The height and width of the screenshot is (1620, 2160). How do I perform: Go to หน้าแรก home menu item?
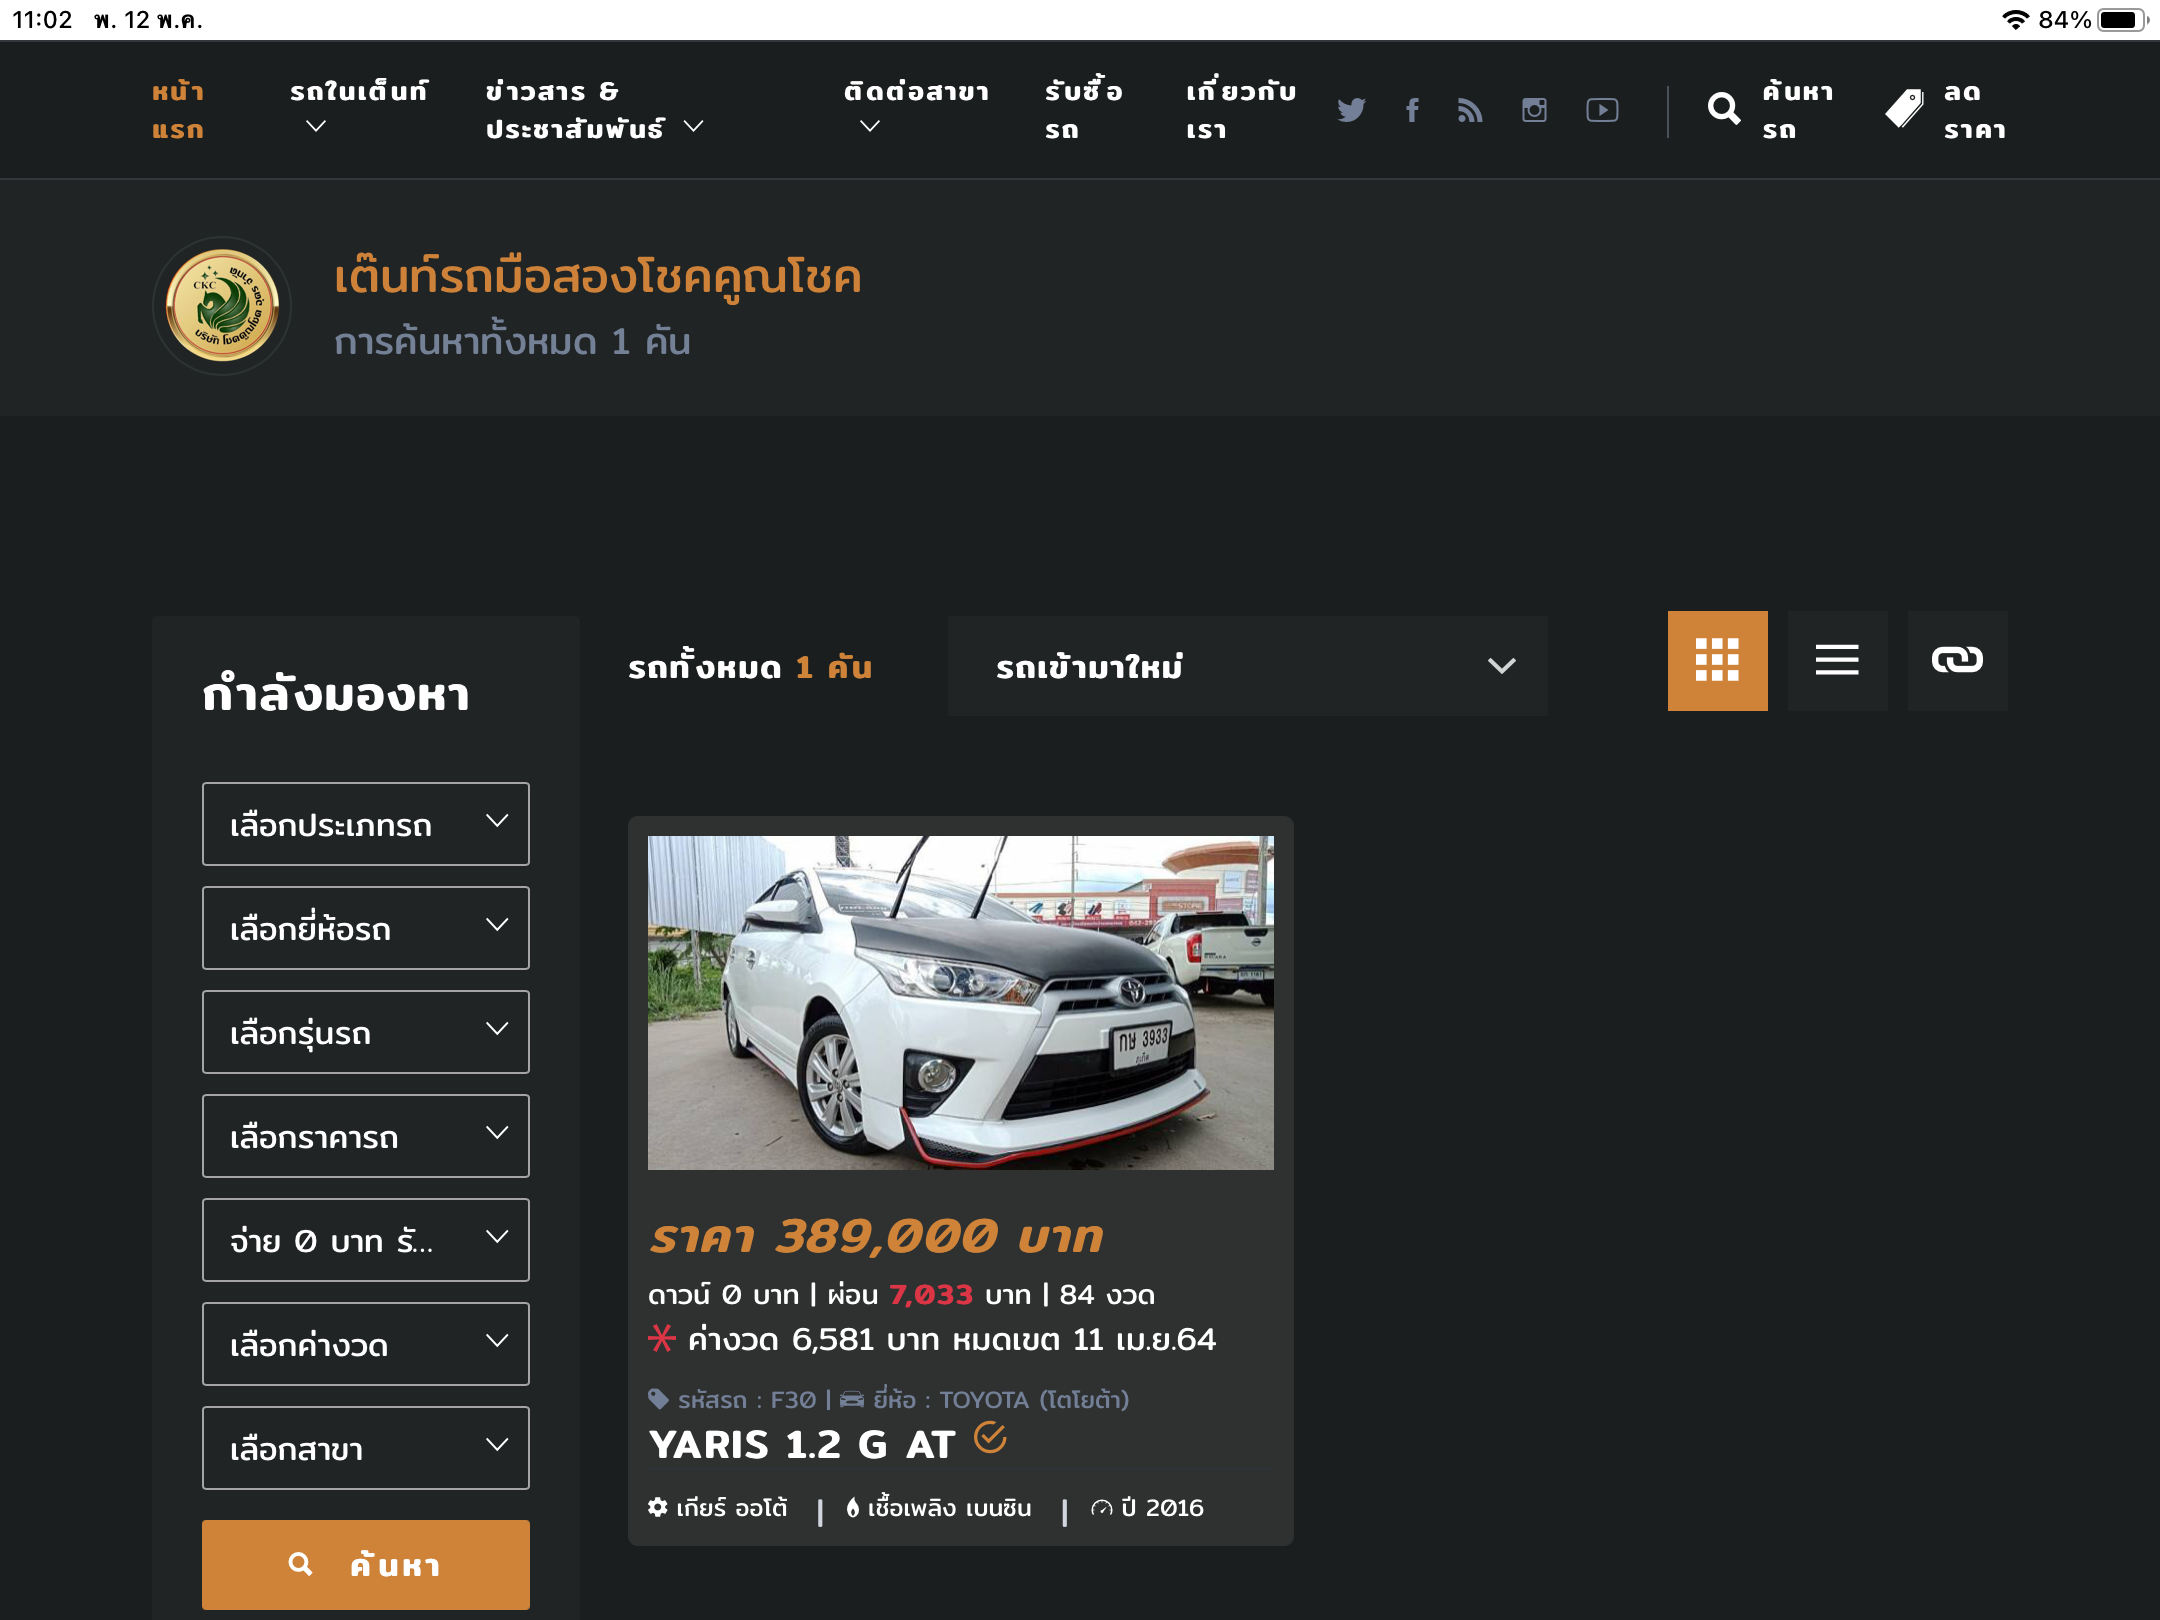tap(178, 110)
